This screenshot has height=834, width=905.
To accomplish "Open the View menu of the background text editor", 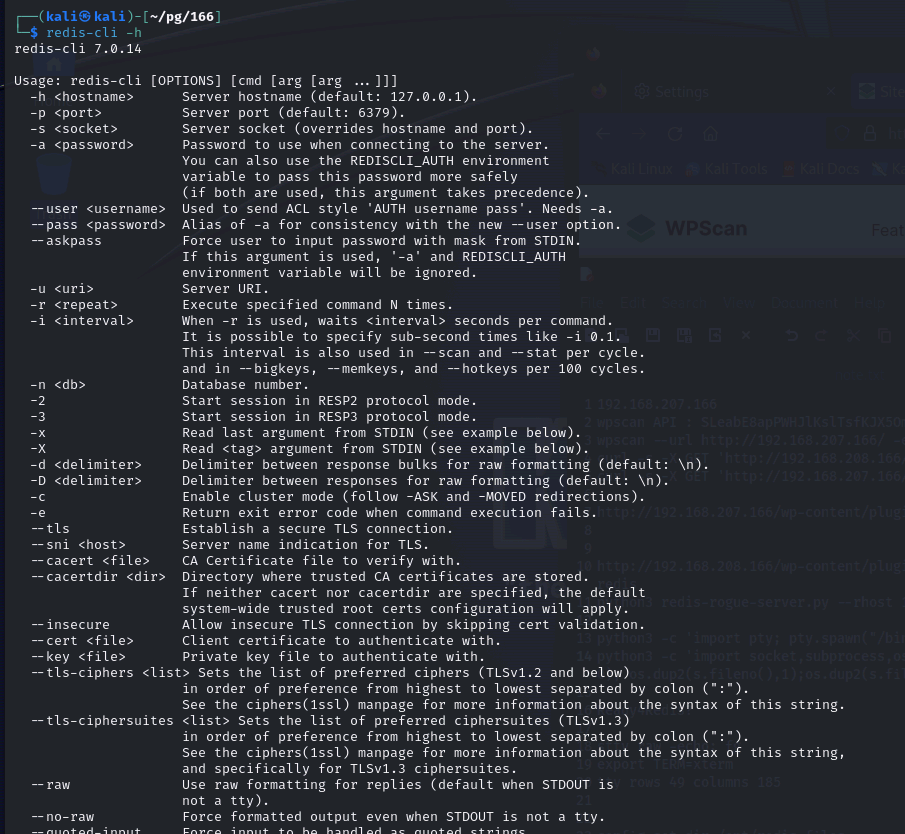I will coord(739,302).
